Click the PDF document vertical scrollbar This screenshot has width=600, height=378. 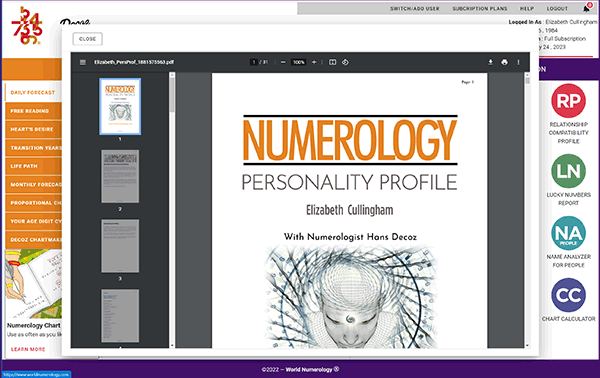[x=528, y=80]
